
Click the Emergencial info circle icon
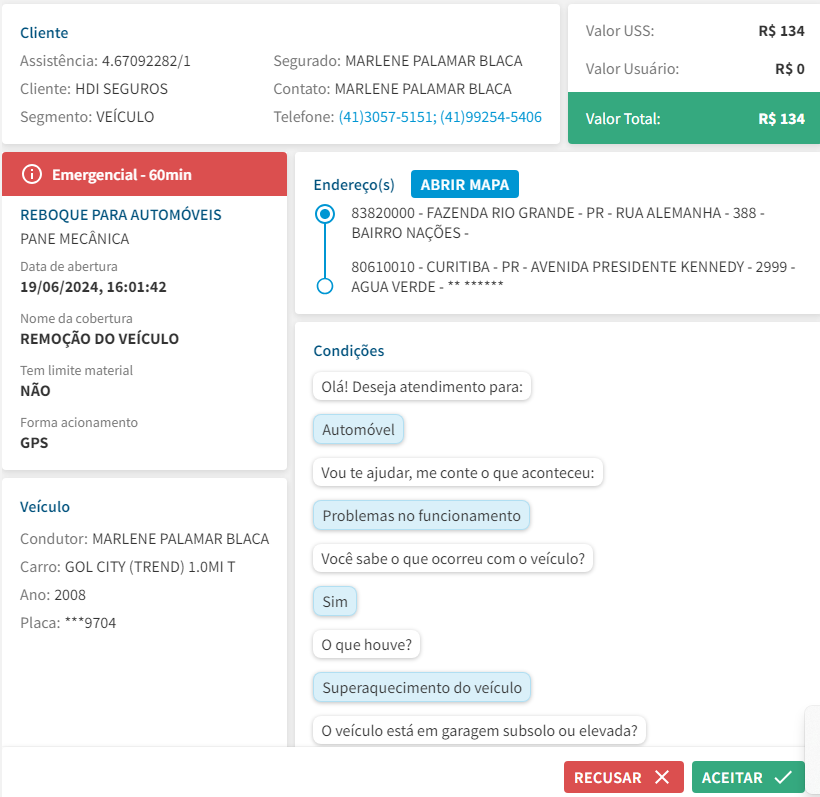(32, 175)
